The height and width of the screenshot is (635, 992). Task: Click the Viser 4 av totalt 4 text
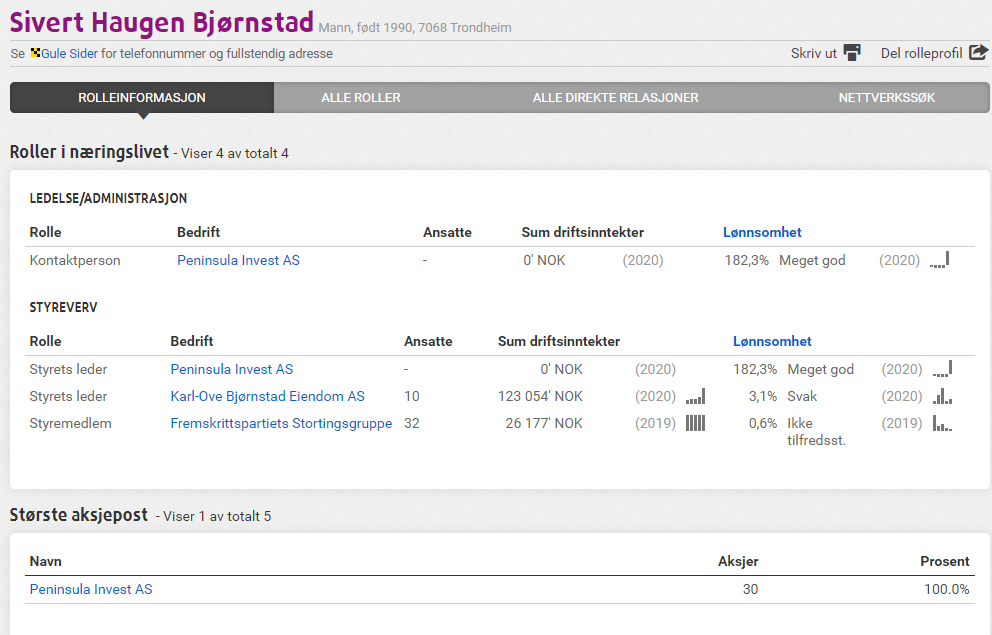click(x=235, y=153)
